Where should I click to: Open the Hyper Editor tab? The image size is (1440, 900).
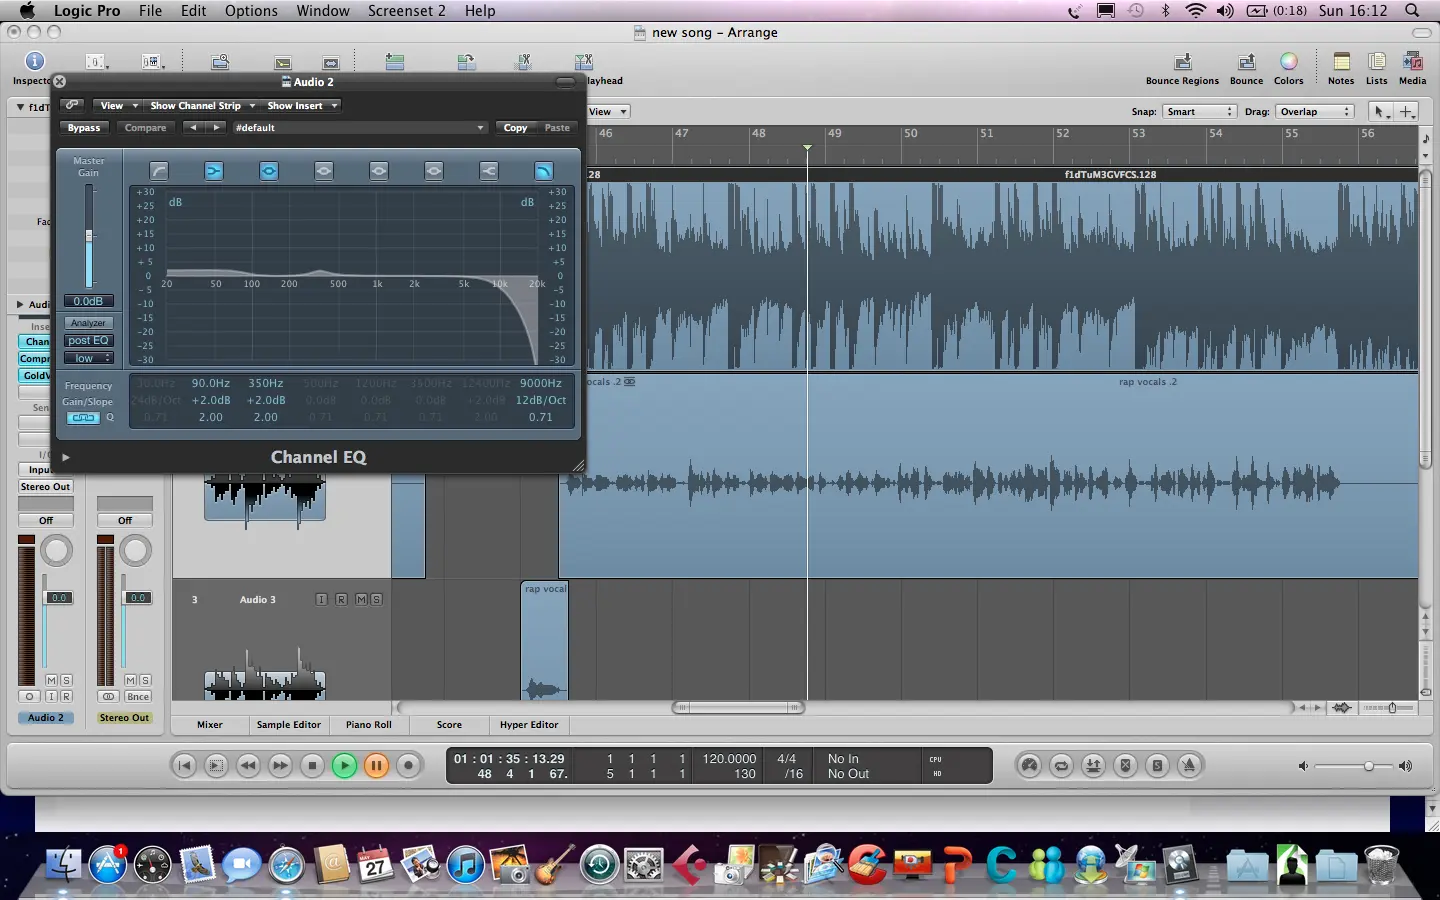tap(529, 725)
